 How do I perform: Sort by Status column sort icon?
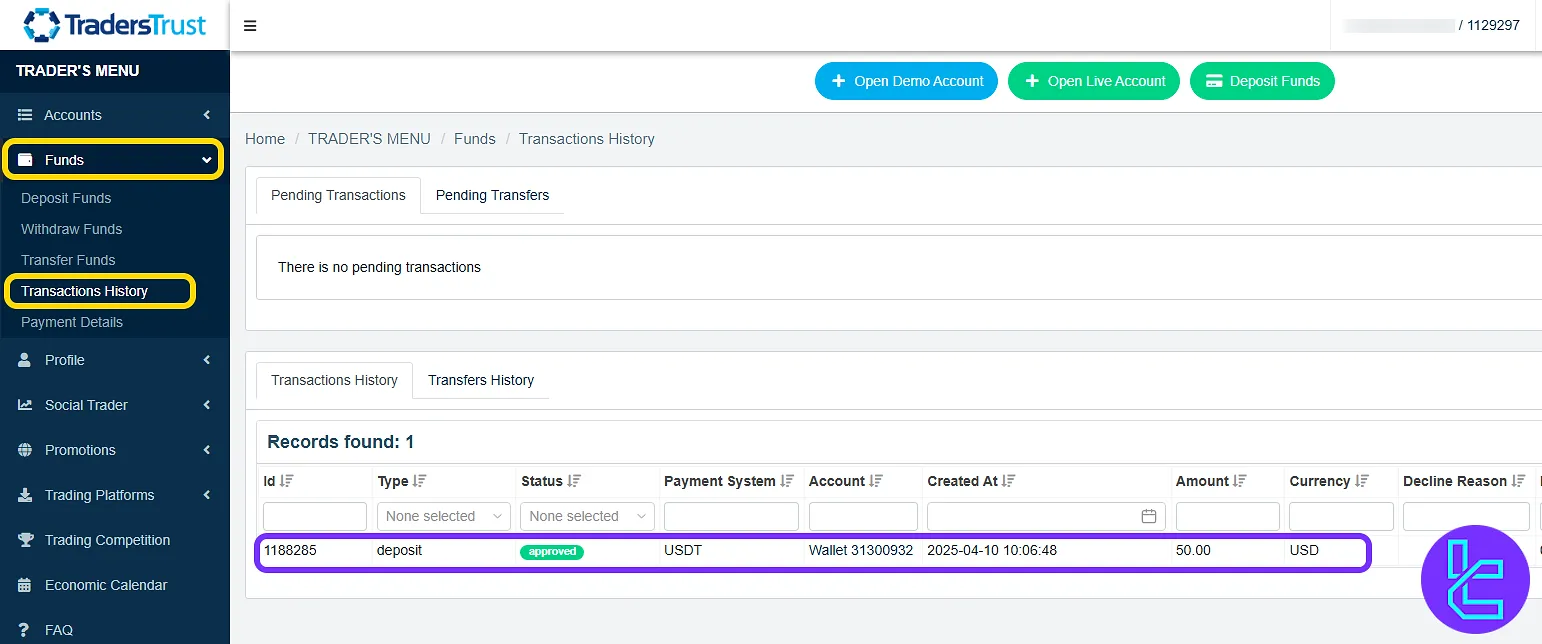tap(574, 481)
